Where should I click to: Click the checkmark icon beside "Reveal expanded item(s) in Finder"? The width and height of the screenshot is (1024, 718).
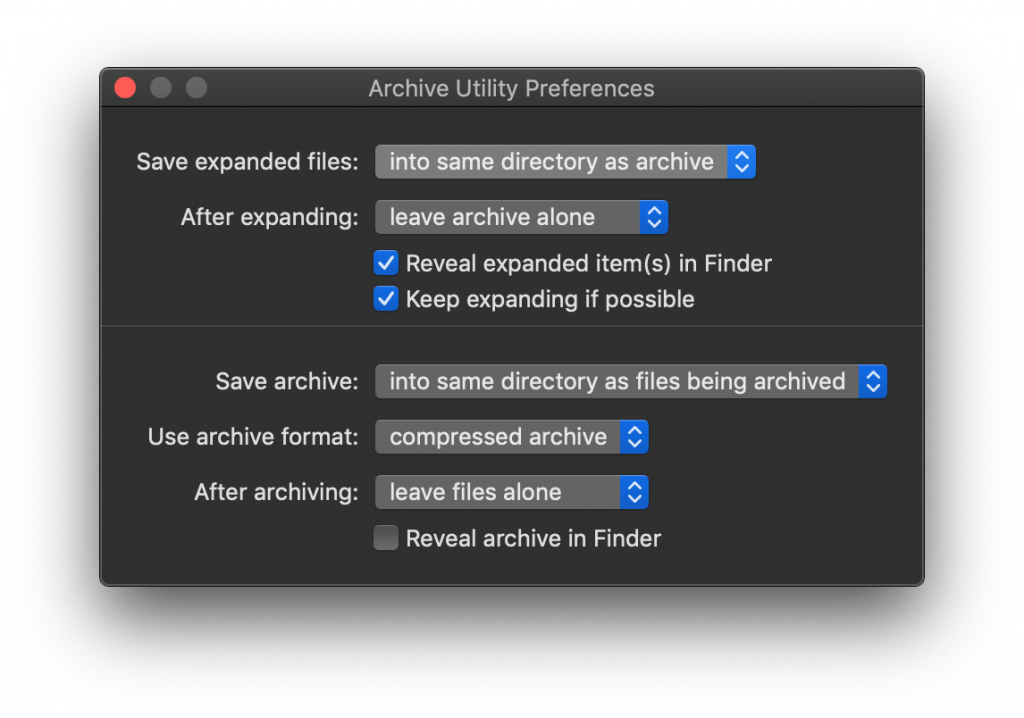coord(386,263)
